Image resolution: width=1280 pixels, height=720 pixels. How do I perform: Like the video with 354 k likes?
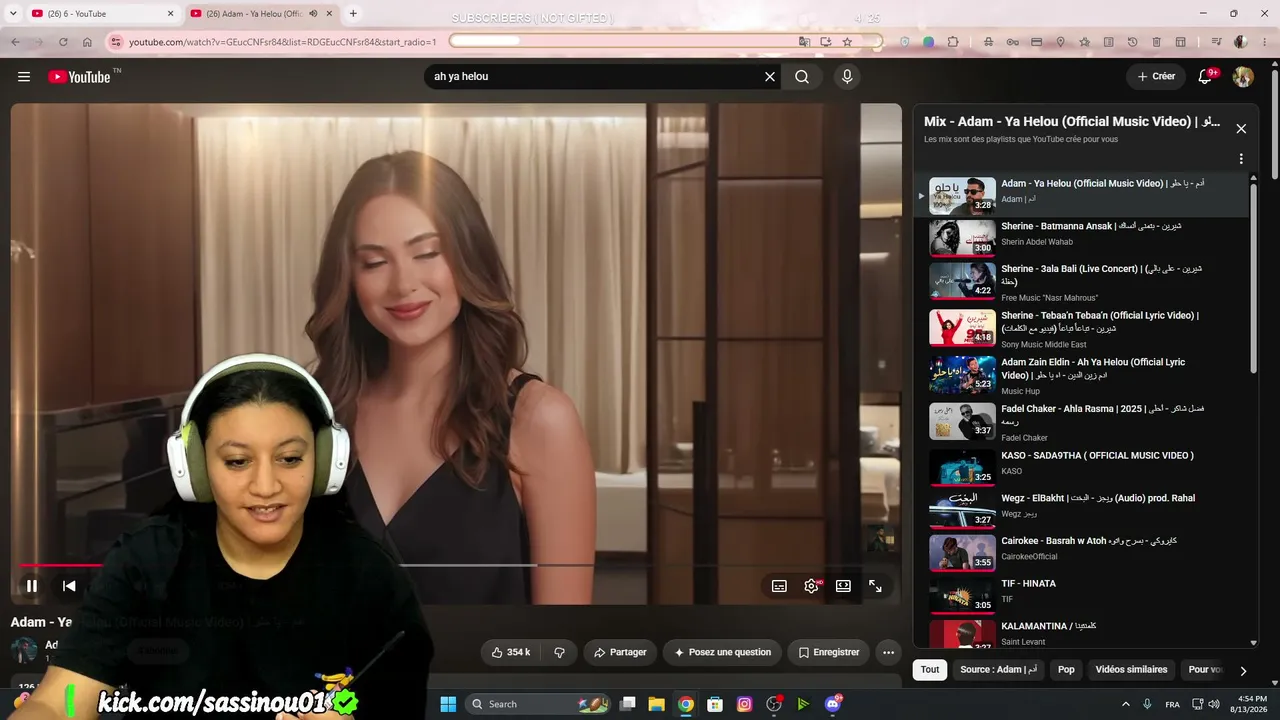pos(510,652)
